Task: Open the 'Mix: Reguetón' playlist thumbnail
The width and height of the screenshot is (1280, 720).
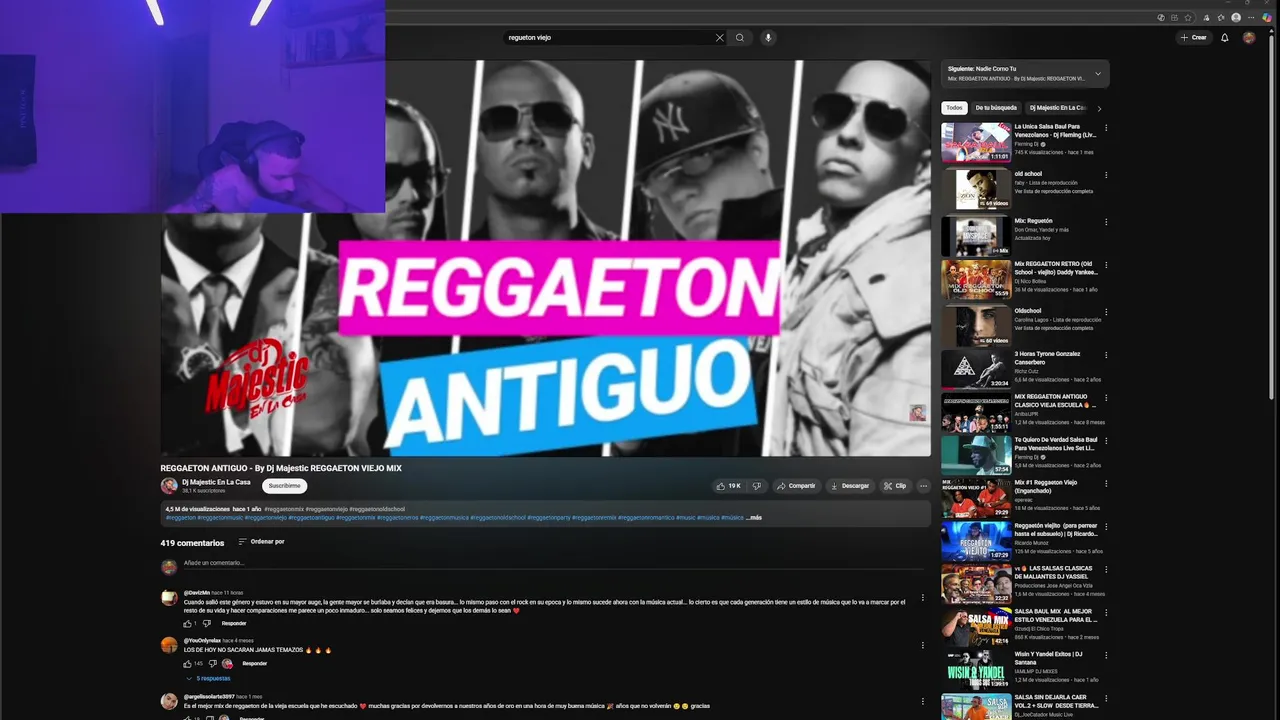Action: pos(976,236)
